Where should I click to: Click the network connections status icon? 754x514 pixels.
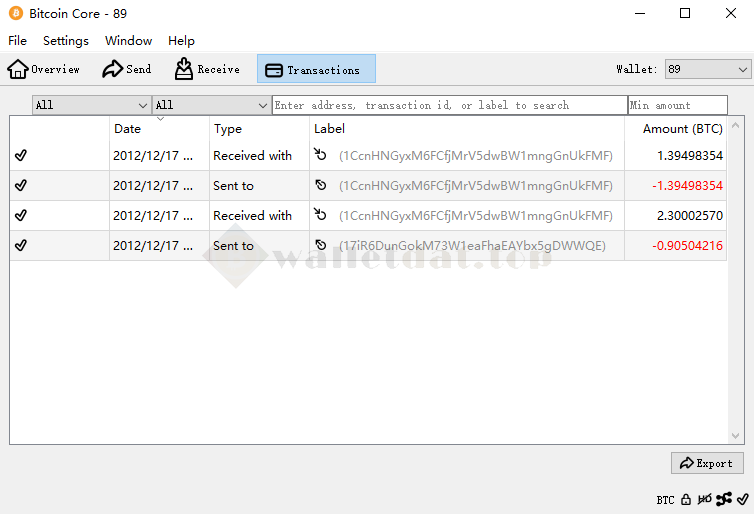pyautogui.click(x=724, y=499)
